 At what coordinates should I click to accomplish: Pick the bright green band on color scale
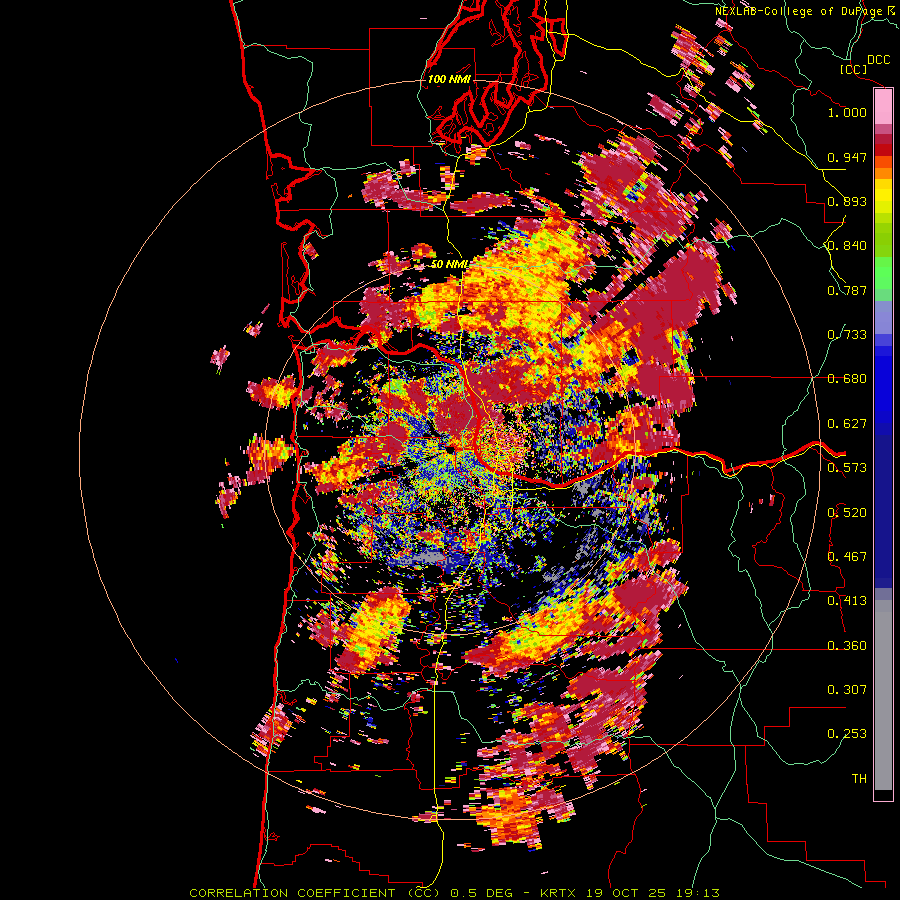click(883, 273)
